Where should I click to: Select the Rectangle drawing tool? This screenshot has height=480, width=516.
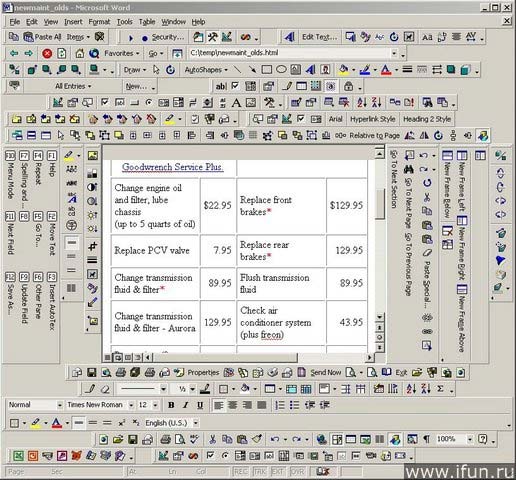(267, 70)
